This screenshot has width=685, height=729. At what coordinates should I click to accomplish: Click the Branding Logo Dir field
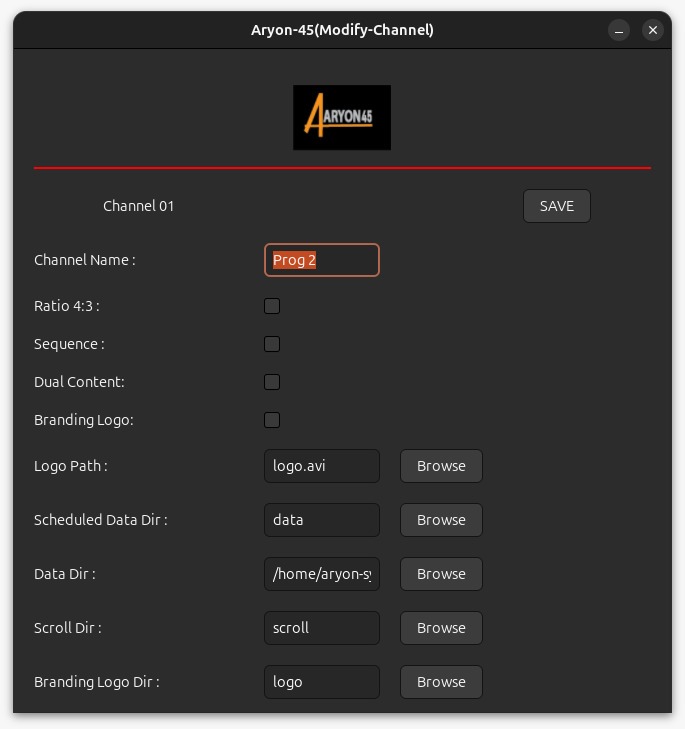pyautogui.click(x=322, y=682)
